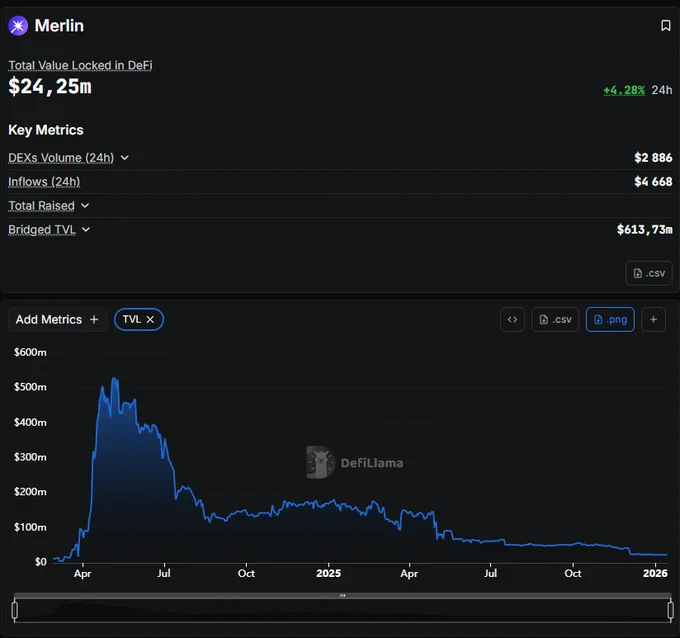The width and height of the screenshot is (680, 638).
Task: Select the left range slider handle
Action: pos(15,610)
